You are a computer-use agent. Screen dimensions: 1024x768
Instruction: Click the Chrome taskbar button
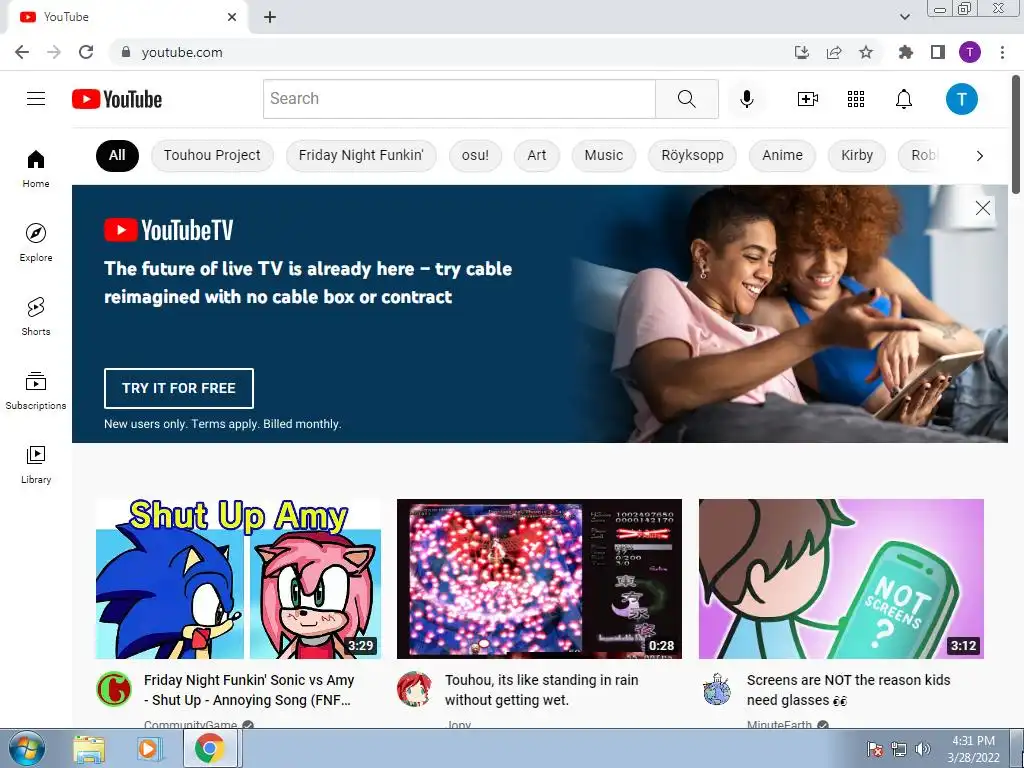tap(210, 749)
